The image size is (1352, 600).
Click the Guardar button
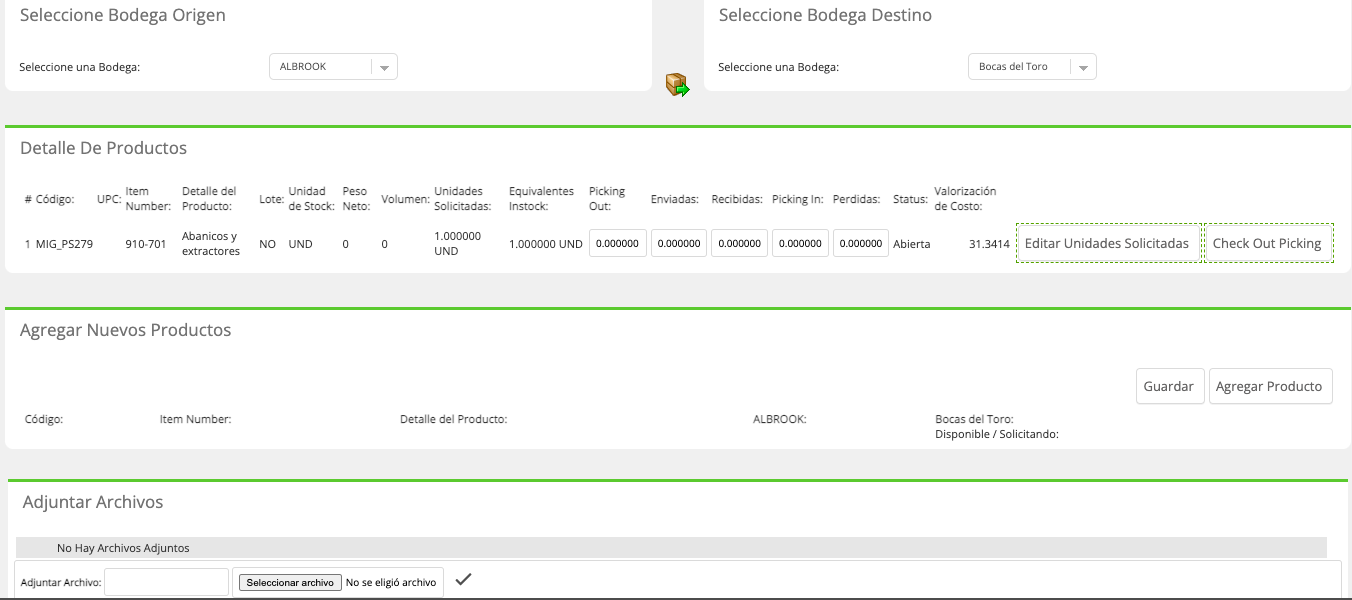point(1169,386)
